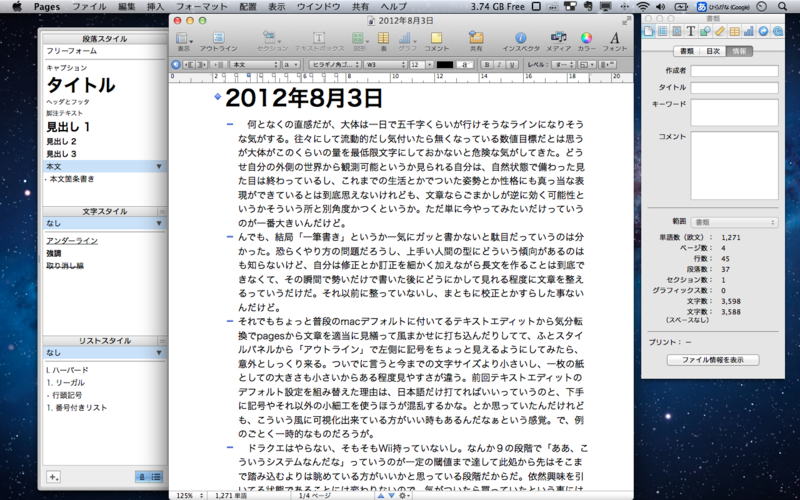Click the add style plus button
Viewport: 800px width, 500px height.
(x=53, y=477)
